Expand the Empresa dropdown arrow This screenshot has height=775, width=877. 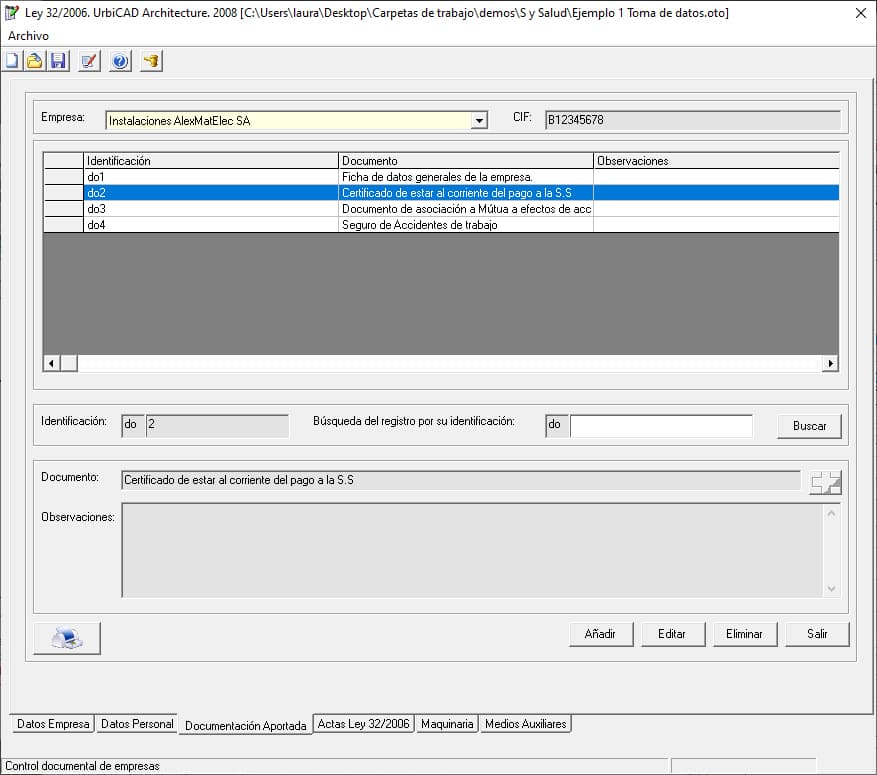pyautogui.click(x=479, y=120)
